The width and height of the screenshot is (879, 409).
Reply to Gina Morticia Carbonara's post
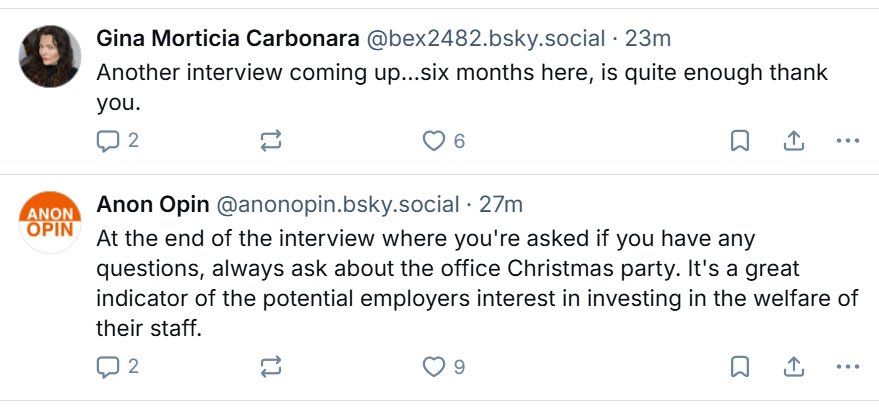pos(108,141)
